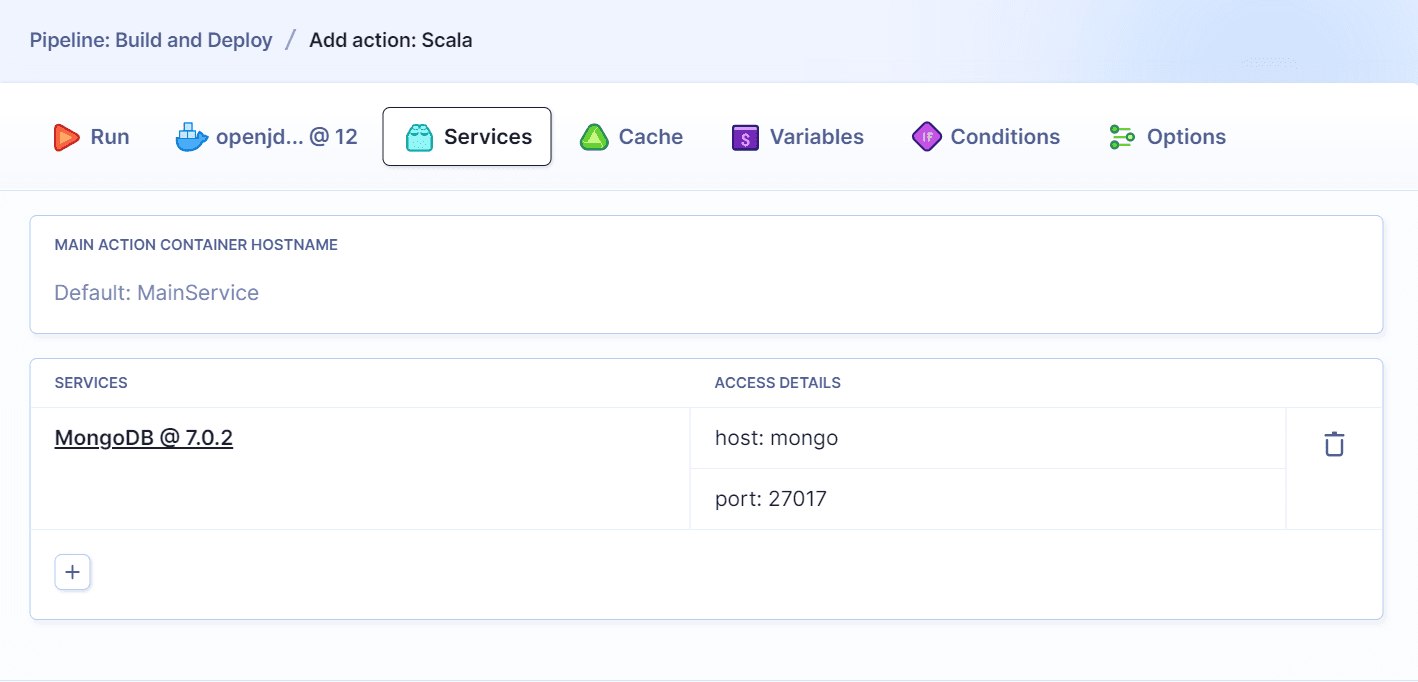Add a new service with plus button
This screenshot has height=682, width=1418.
click(x=72, y=571)
